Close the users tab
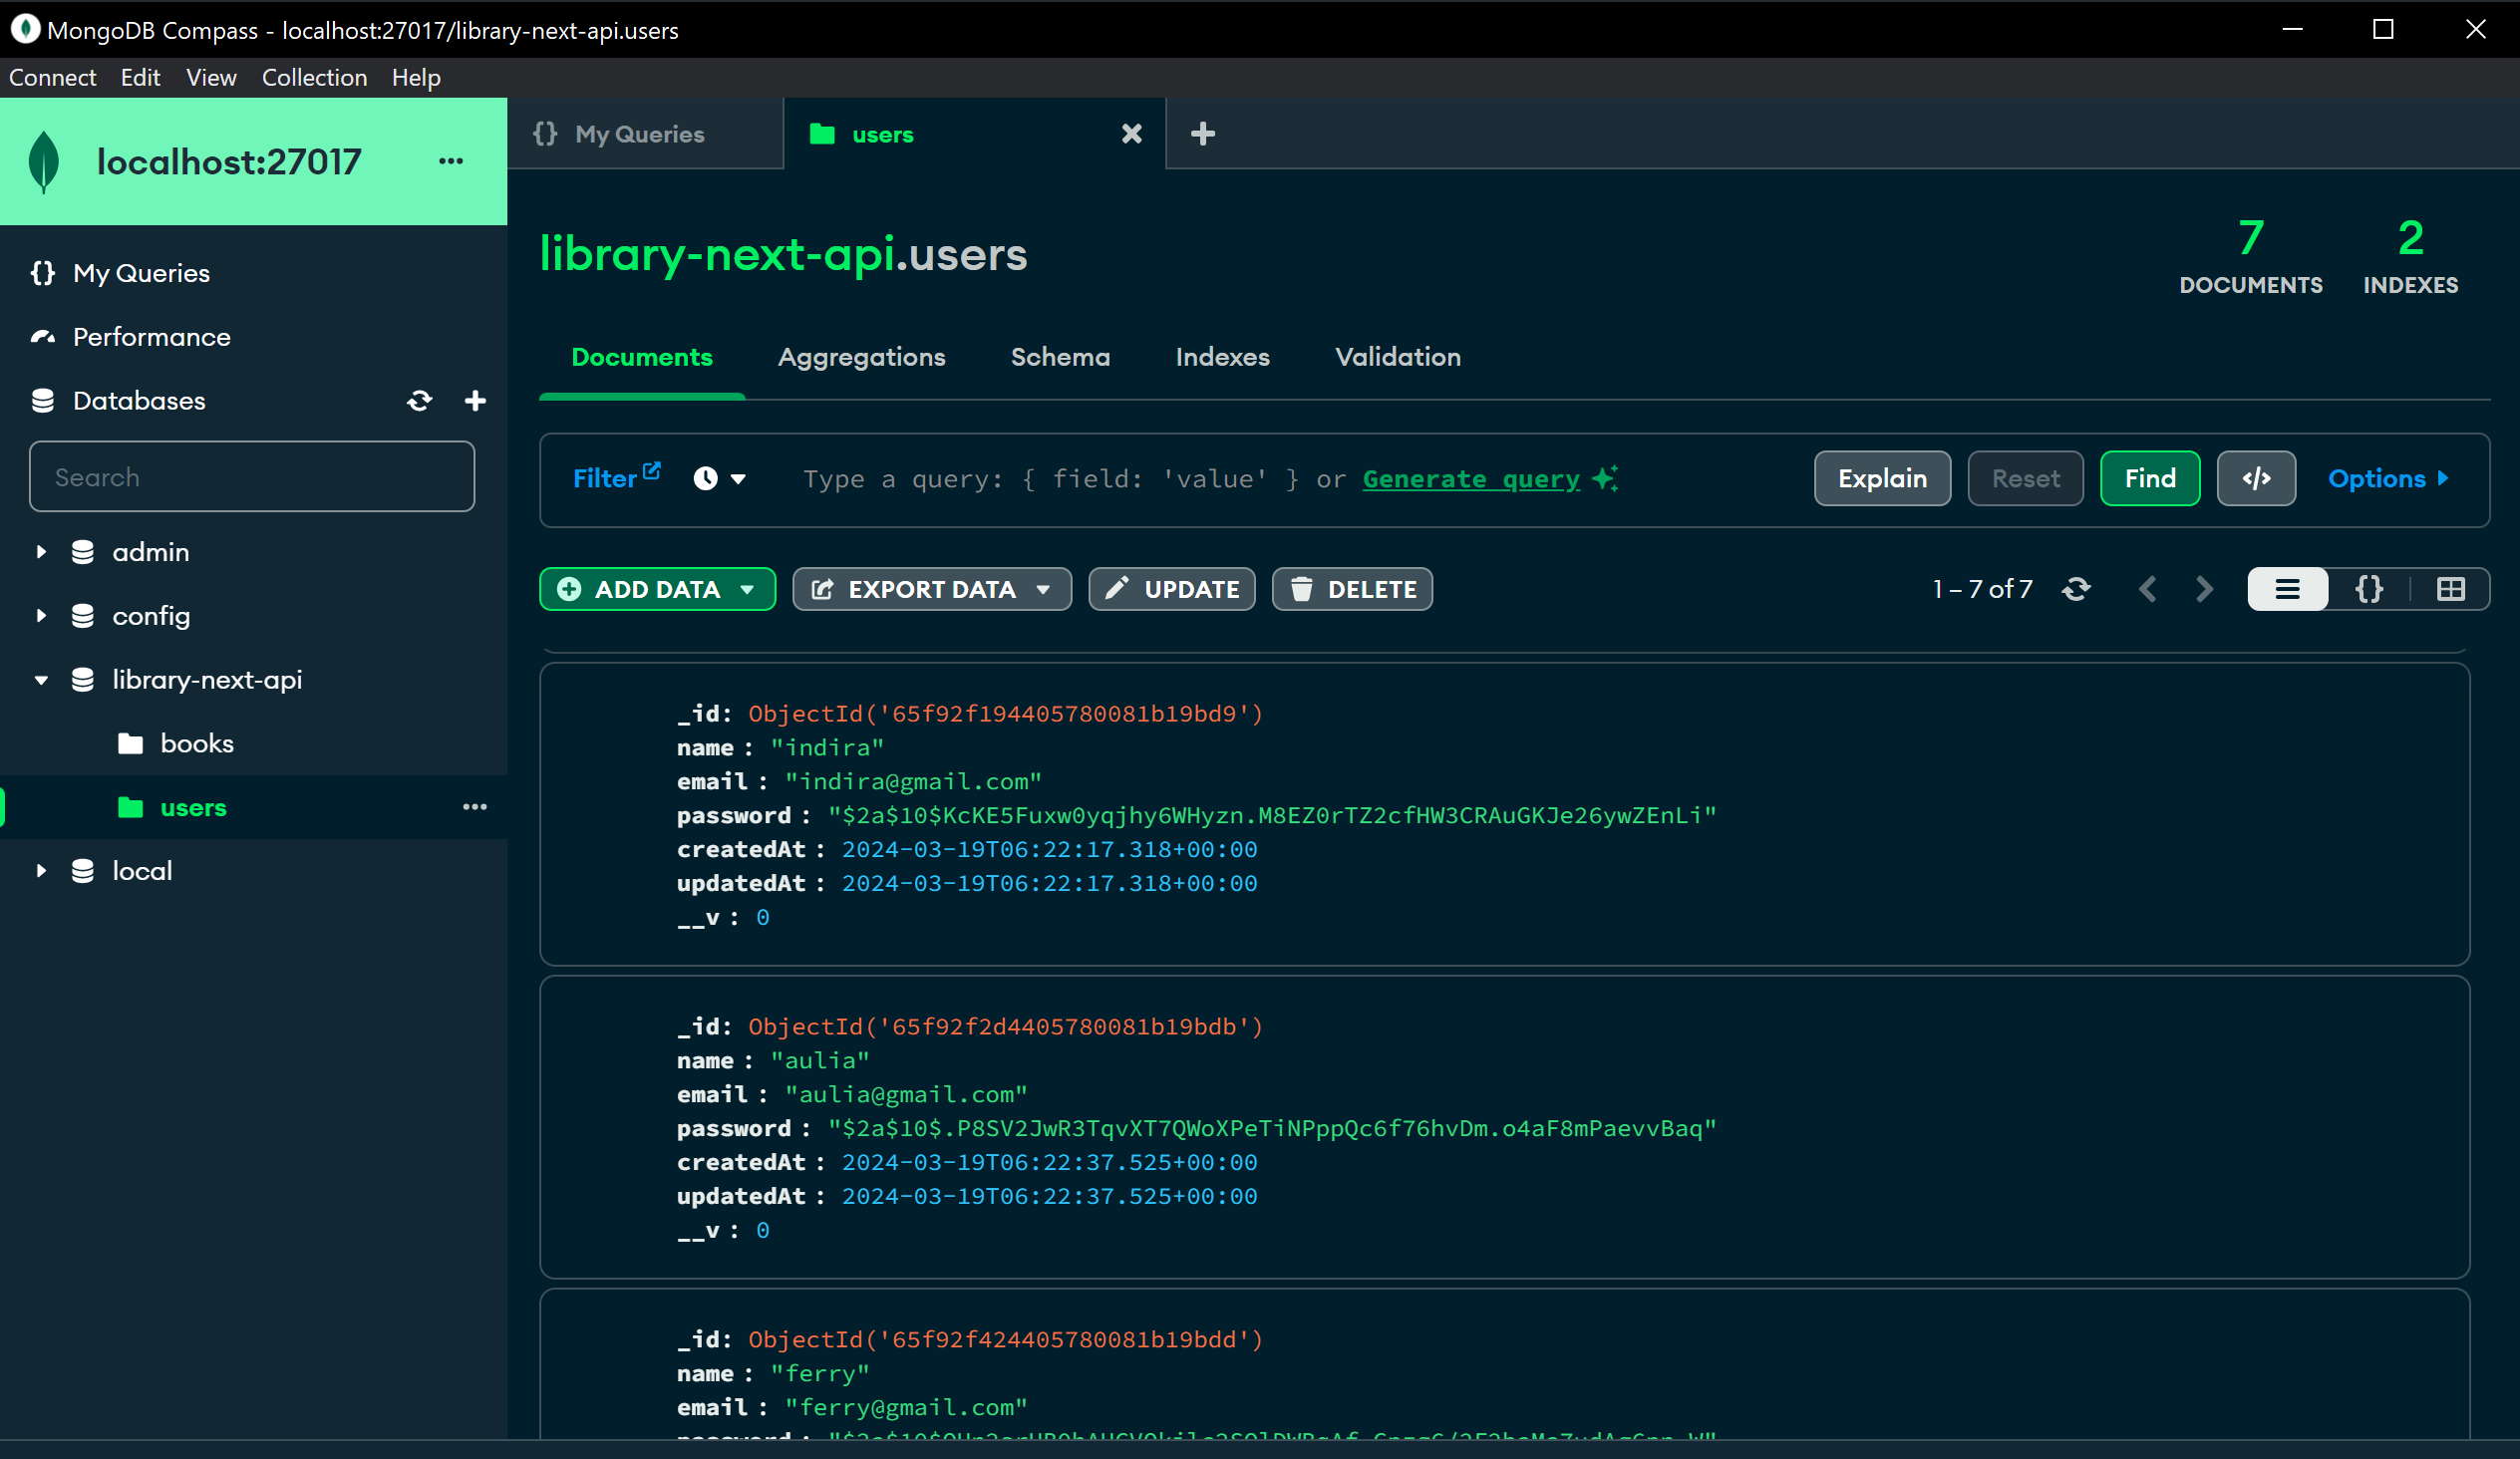 [x=1131, y=134]
